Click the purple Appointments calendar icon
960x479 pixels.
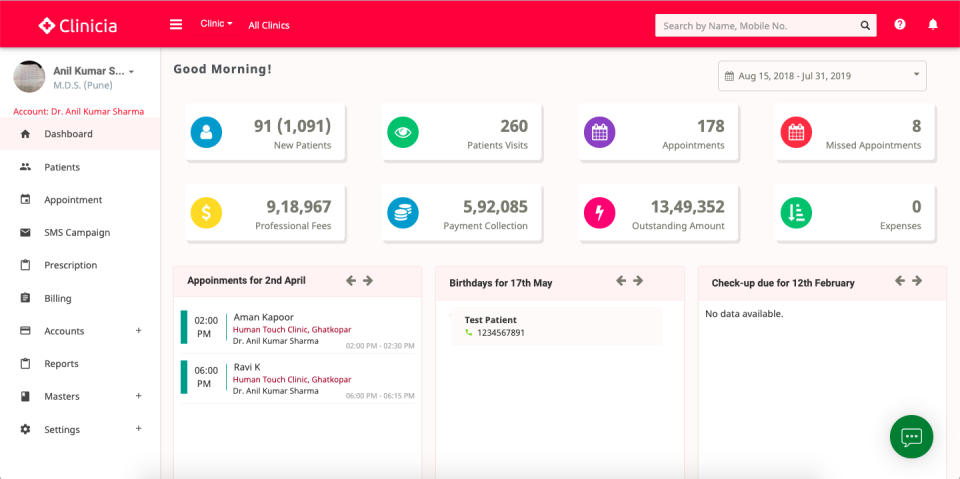tap(599, 132)
